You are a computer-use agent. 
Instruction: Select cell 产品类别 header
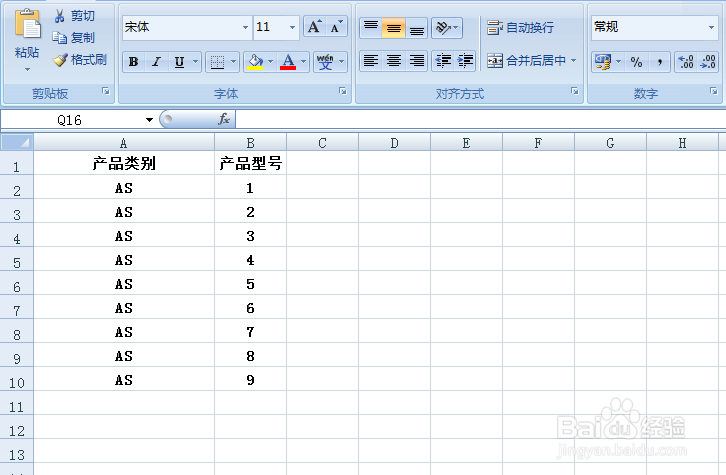124,163
